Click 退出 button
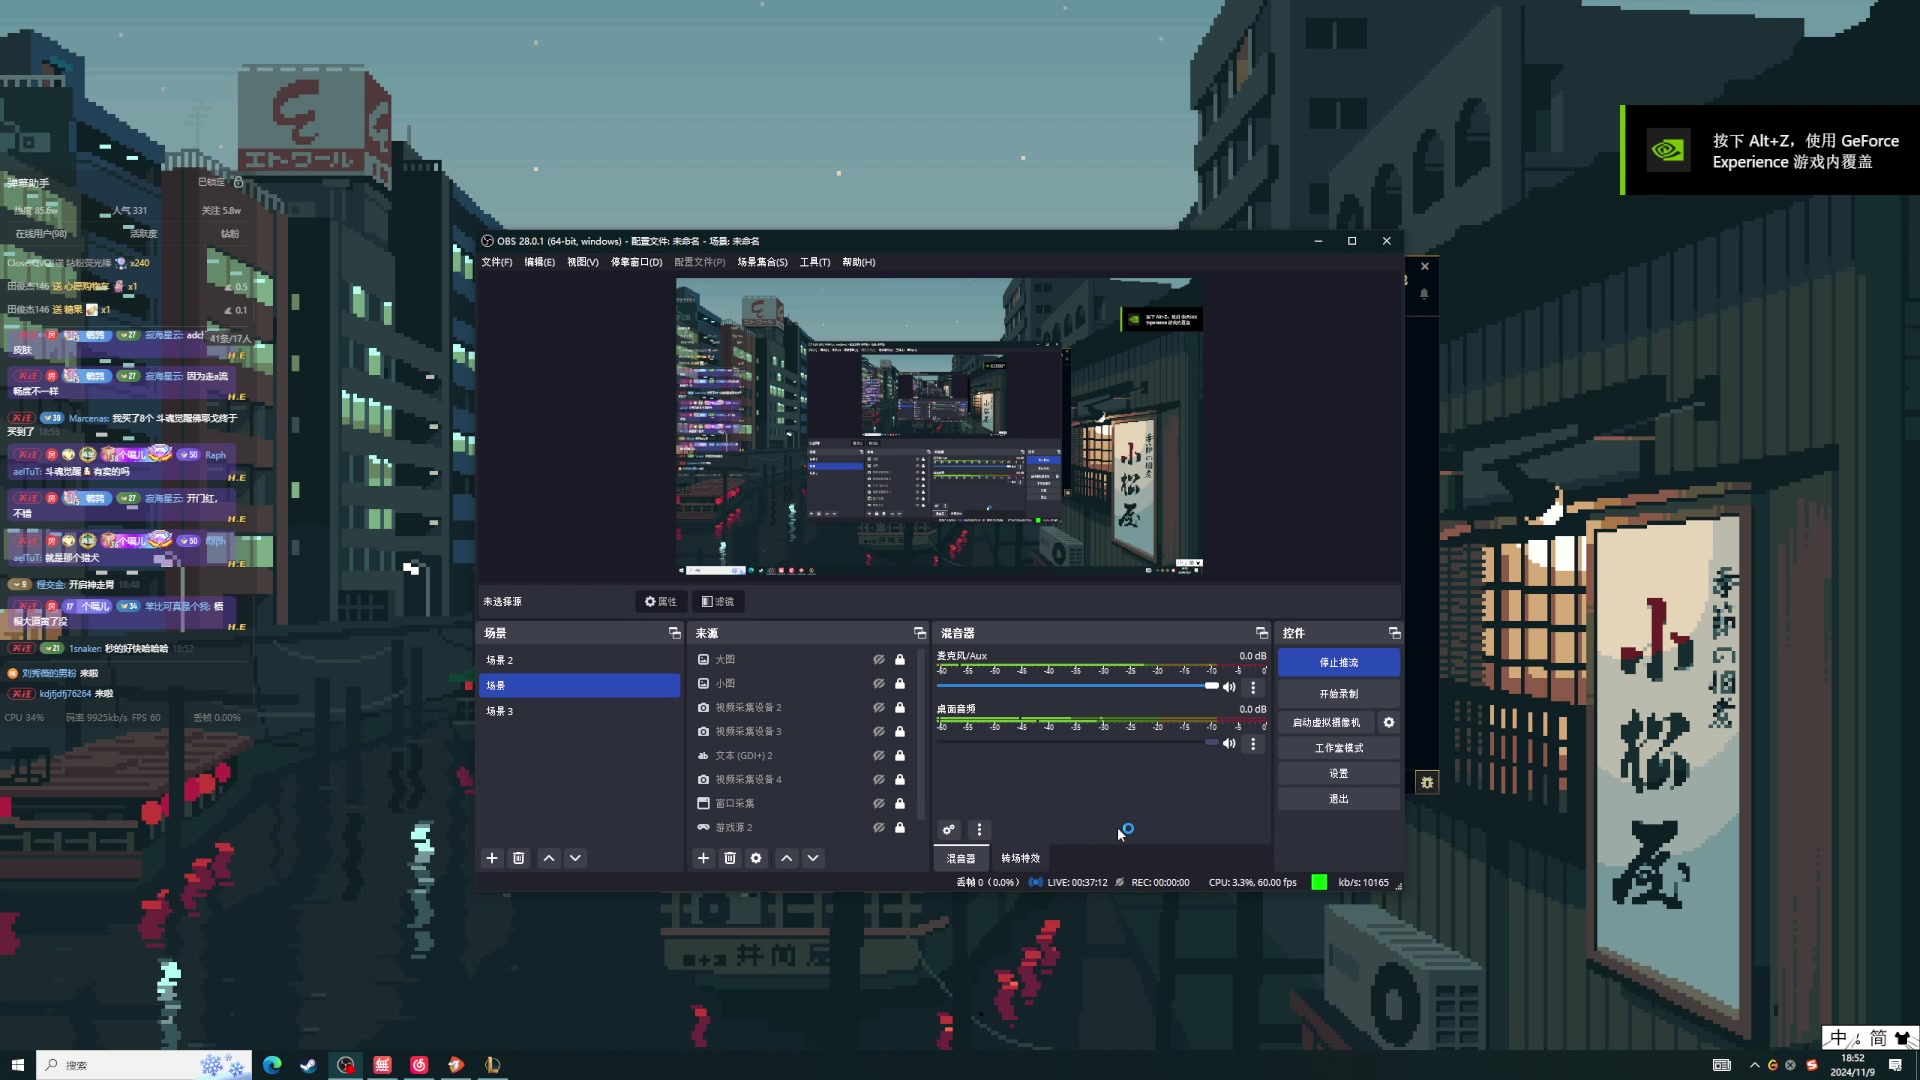This screenshot has height=1080, width=1920. [1338, 799]
